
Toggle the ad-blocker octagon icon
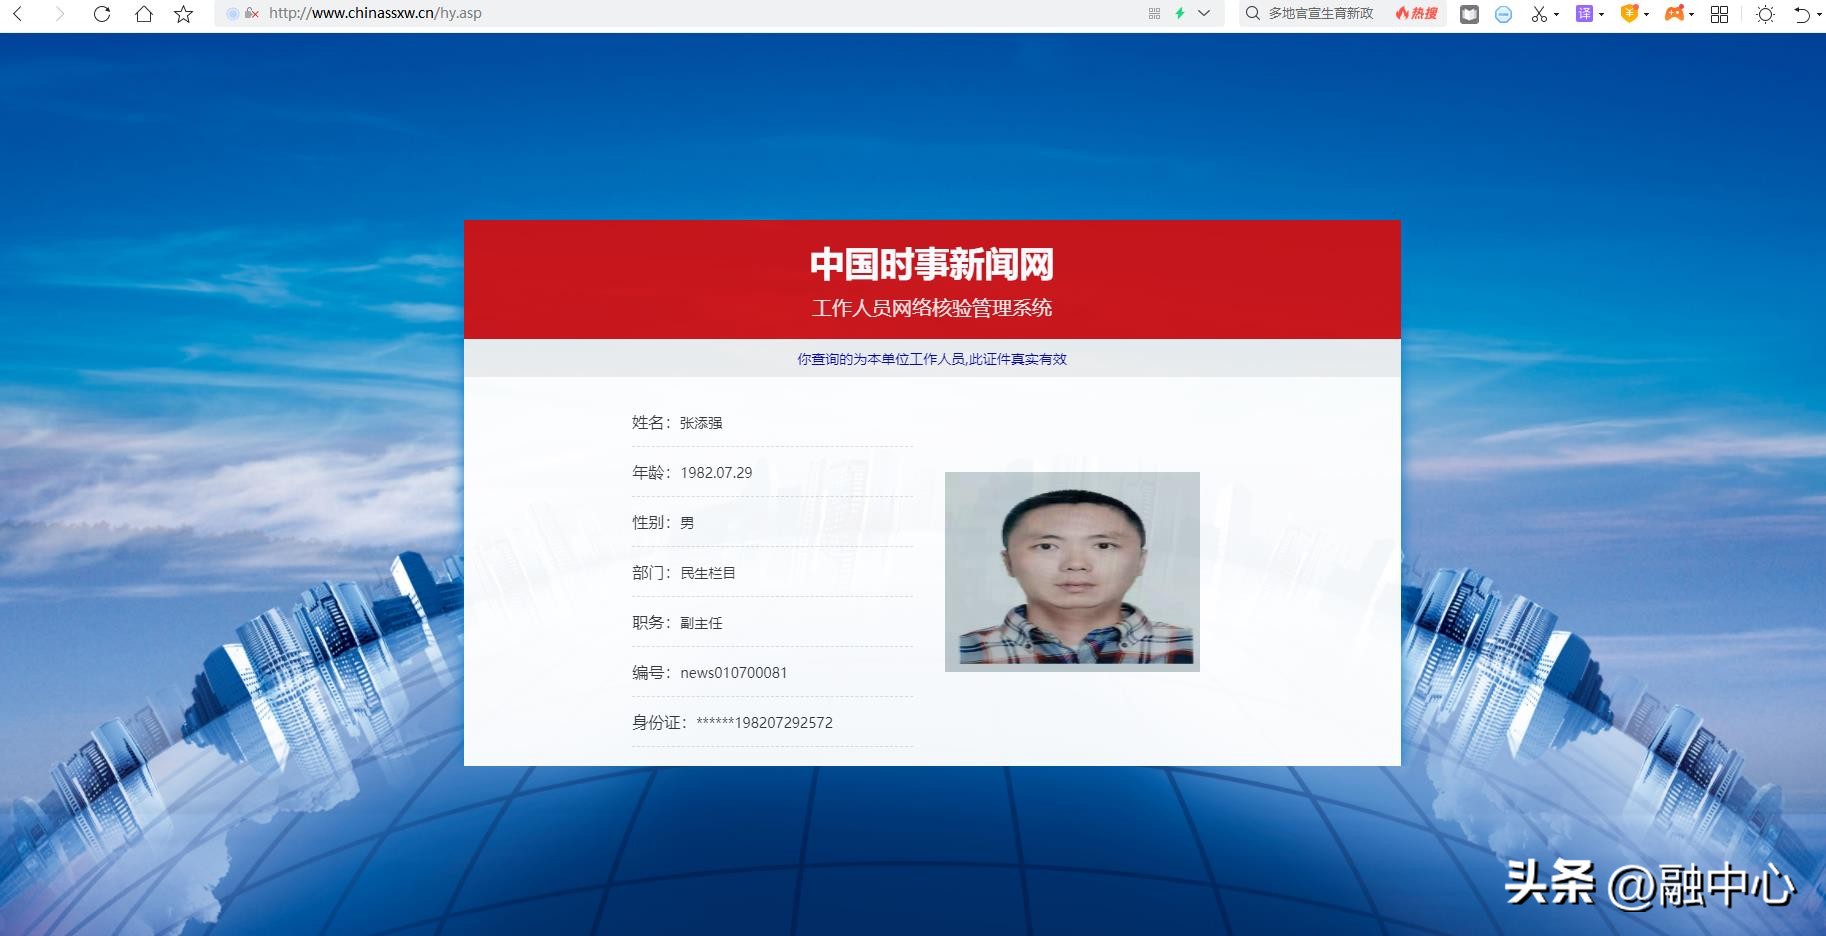pos(1501,14)
